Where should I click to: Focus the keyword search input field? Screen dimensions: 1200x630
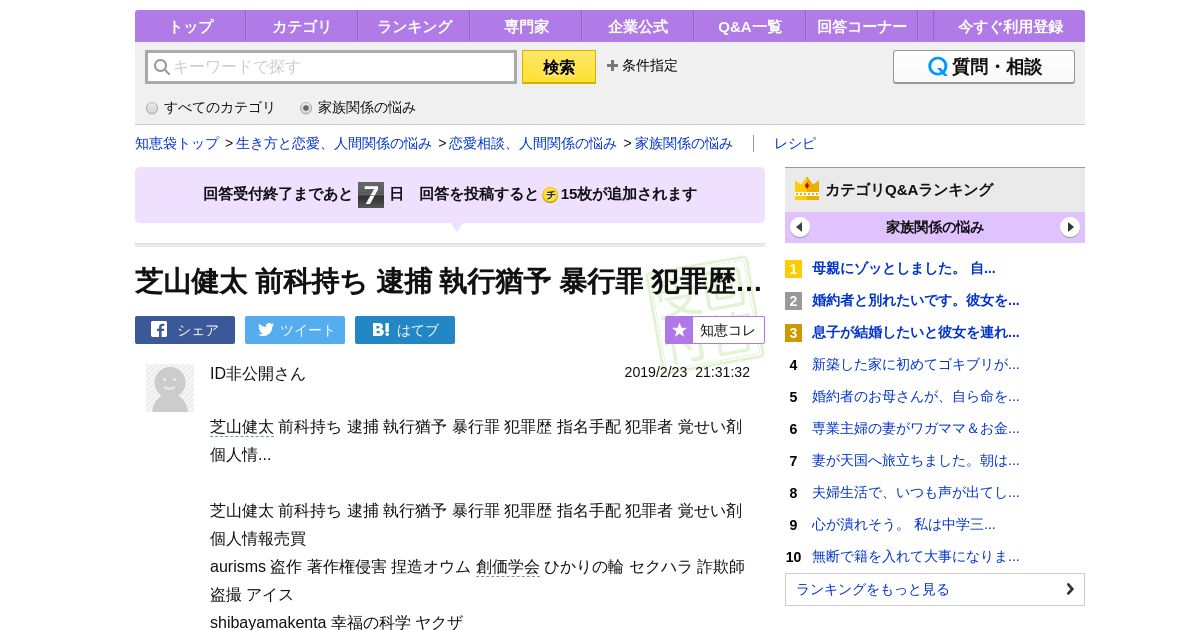(331, 67)
